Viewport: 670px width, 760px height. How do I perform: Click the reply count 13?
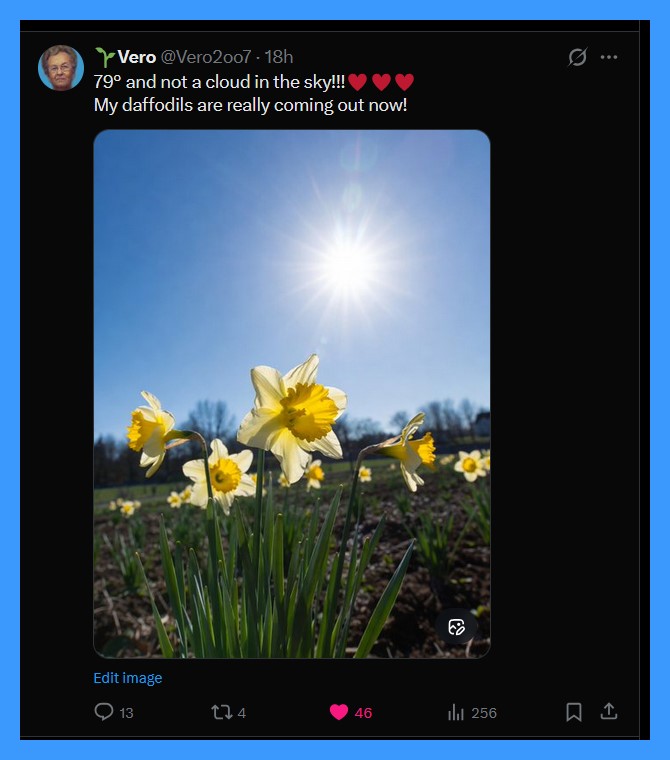(x=126, y=713)
